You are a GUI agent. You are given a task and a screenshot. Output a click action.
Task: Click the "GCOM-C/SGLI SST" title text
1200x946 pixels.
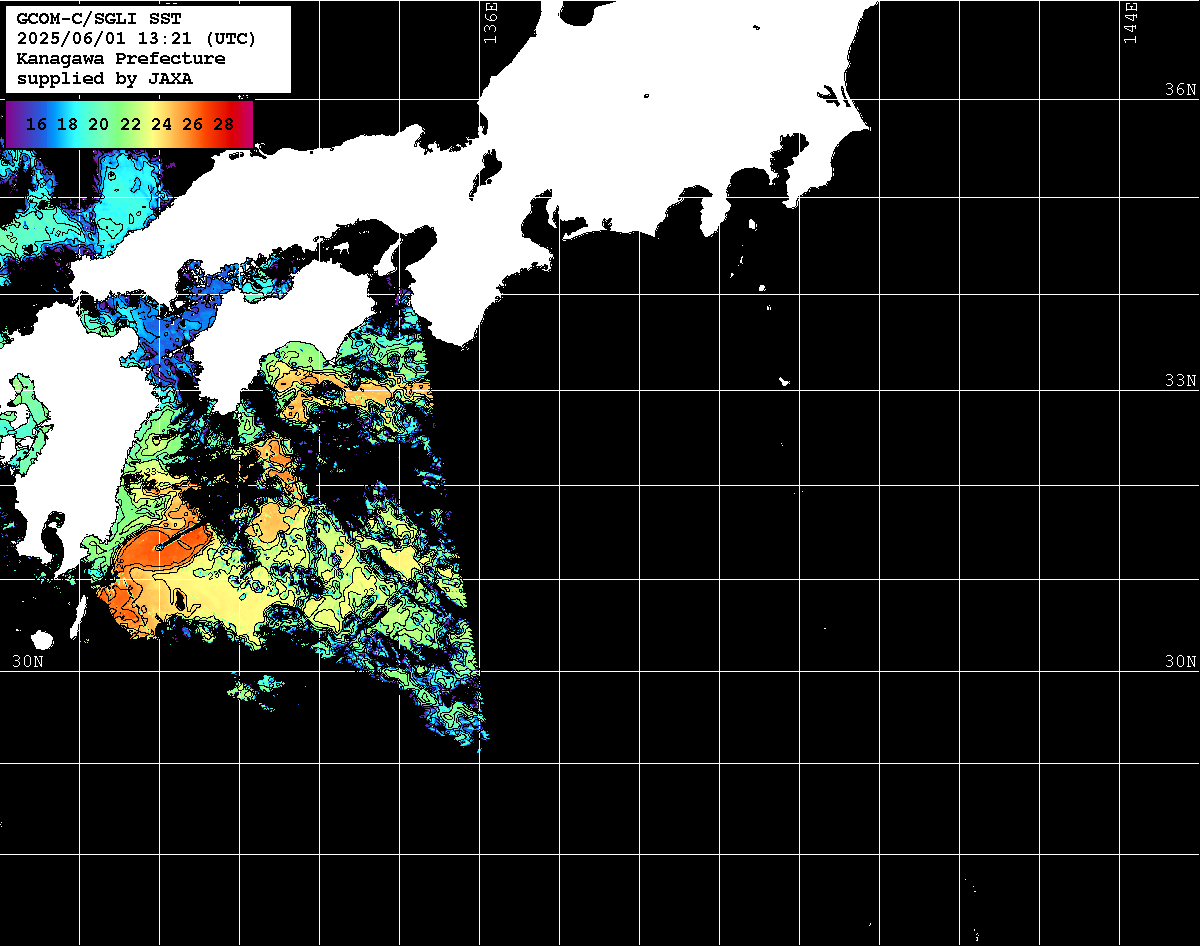98,19
